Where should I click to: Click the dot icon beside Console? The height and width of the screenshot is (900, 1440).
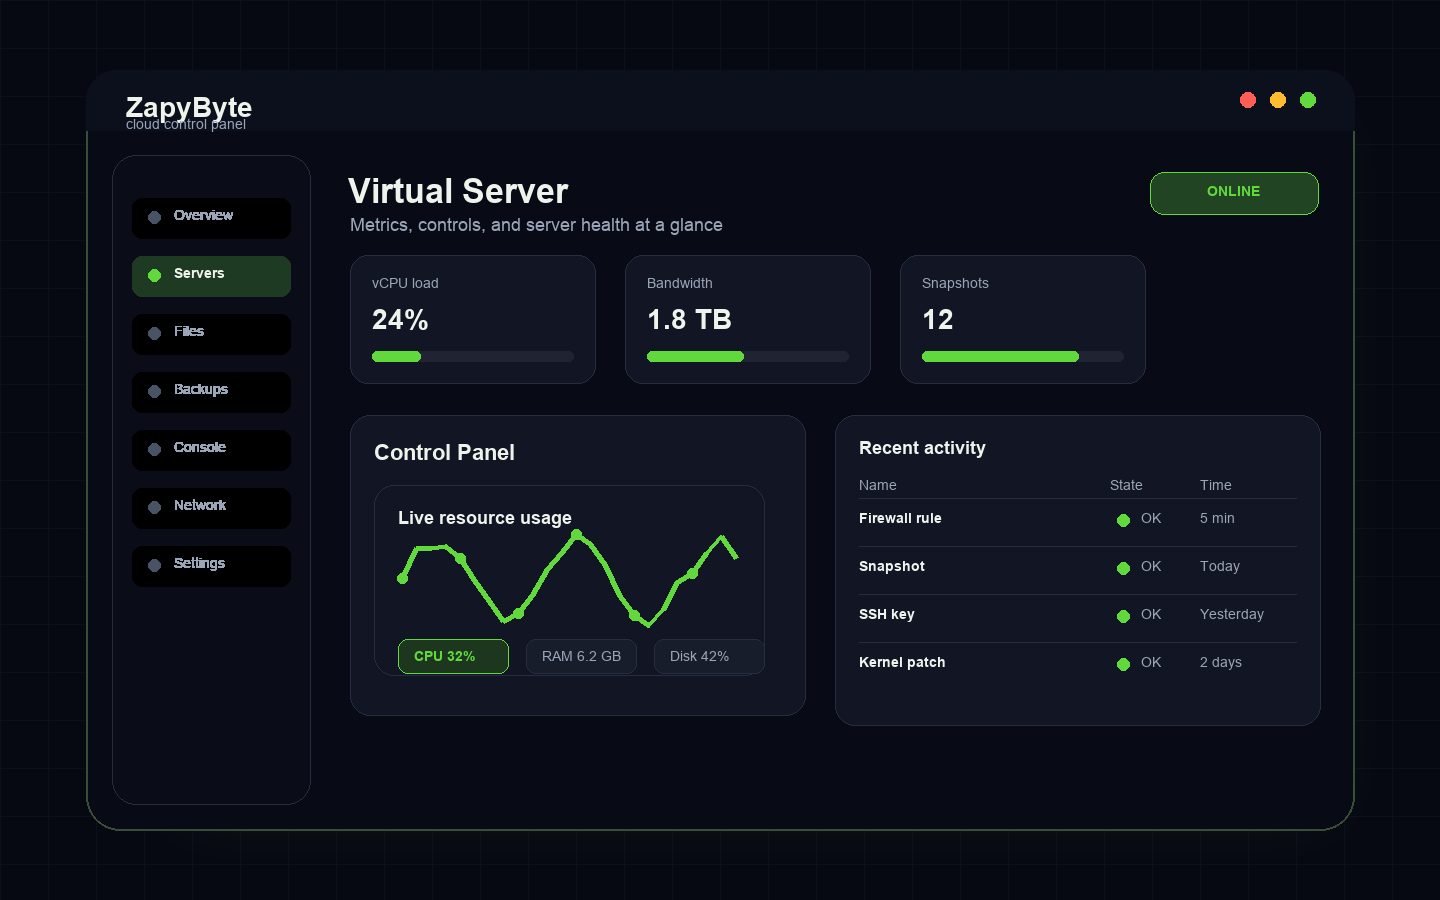(155, 450)
